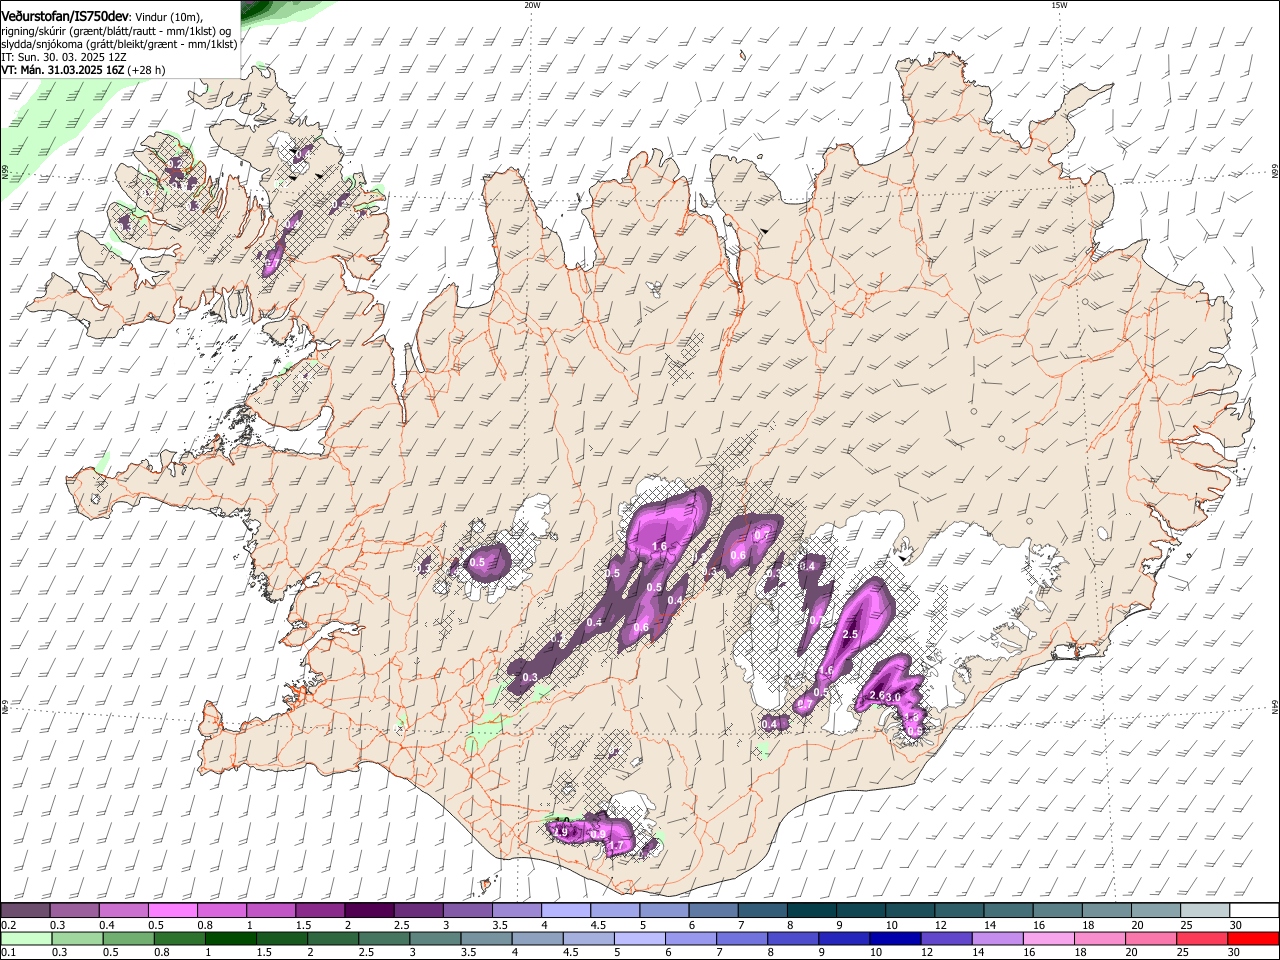Click the '20W' longitude label at top
Screen dimensions: 1280x960
(532, 5)
